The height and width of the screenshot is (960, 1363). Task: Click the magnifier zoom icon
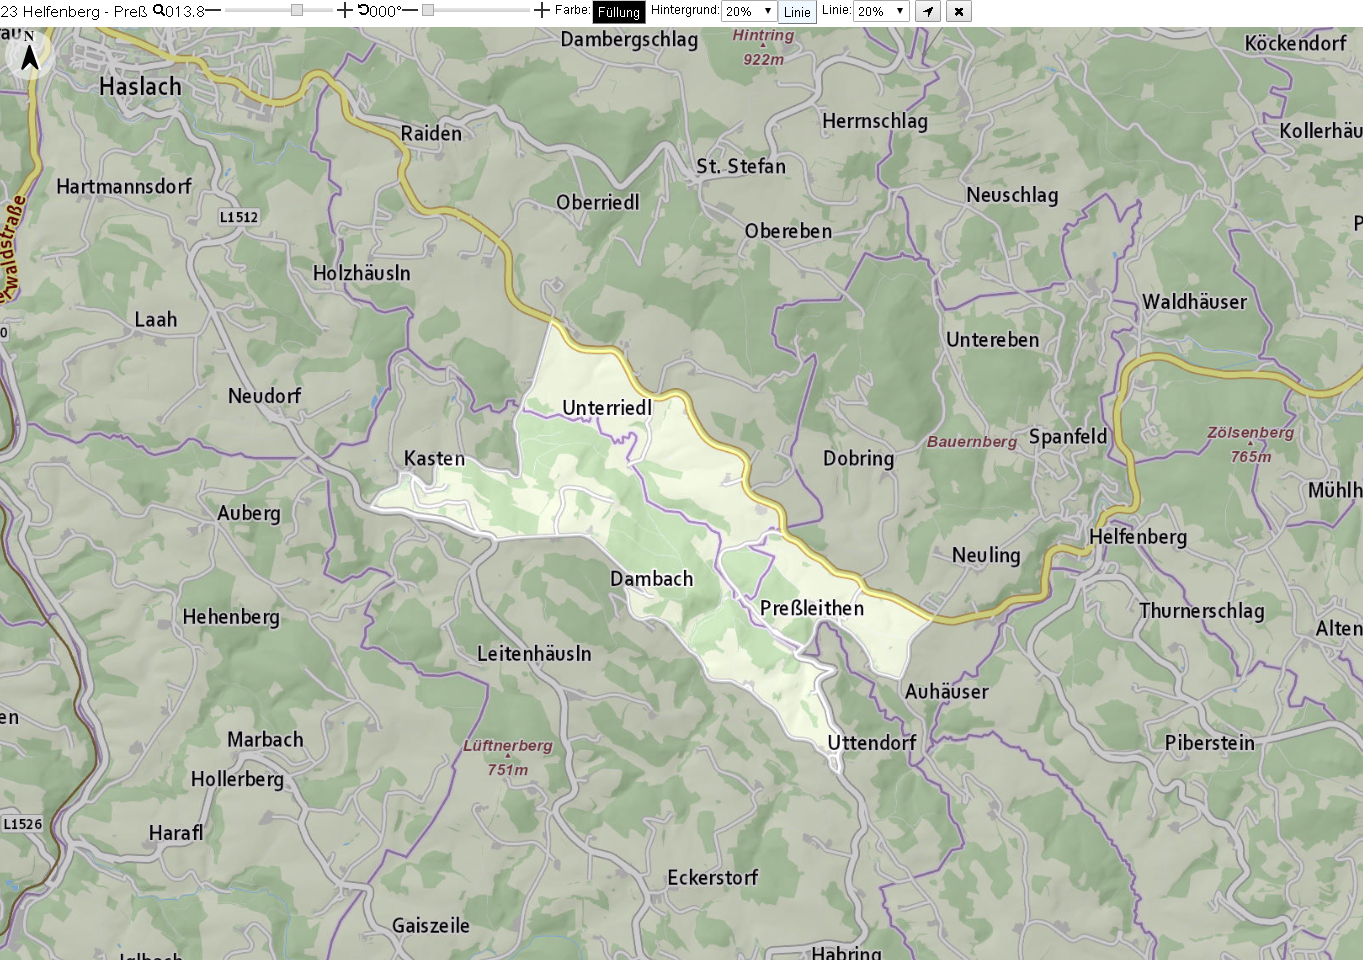point(159,10)
